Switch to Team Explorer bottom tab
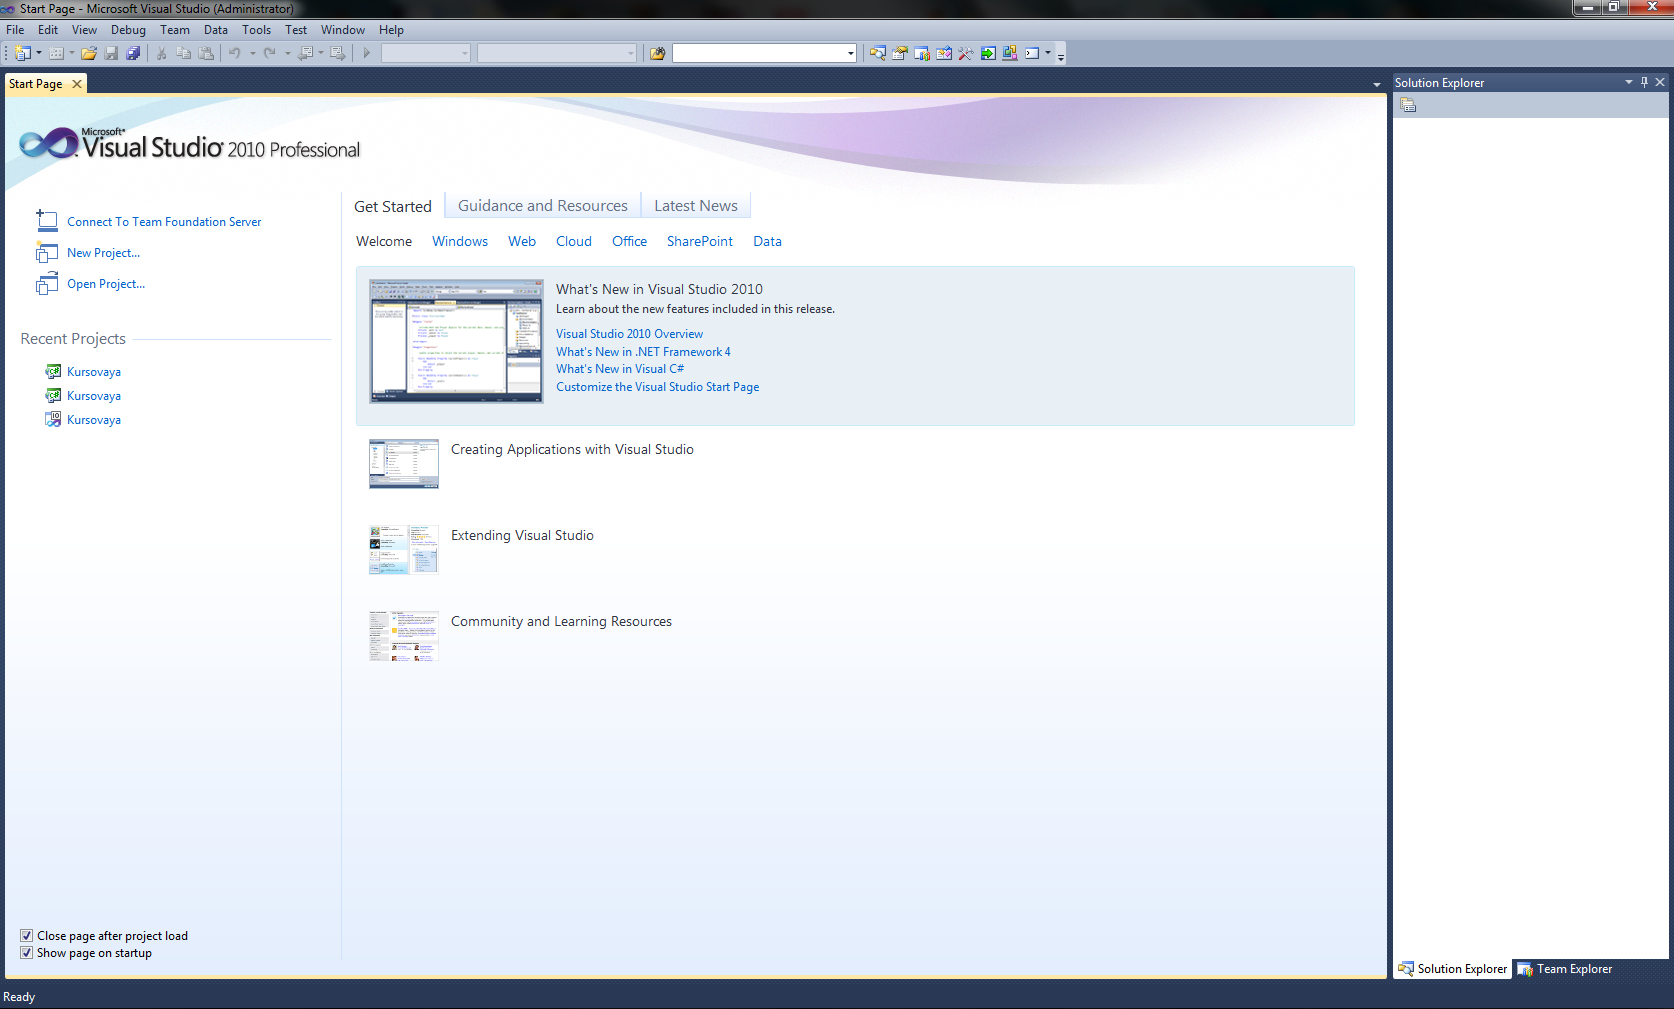This screenshot has width=1674, height=1009. pyautogui.click(x=1565, y=969)
